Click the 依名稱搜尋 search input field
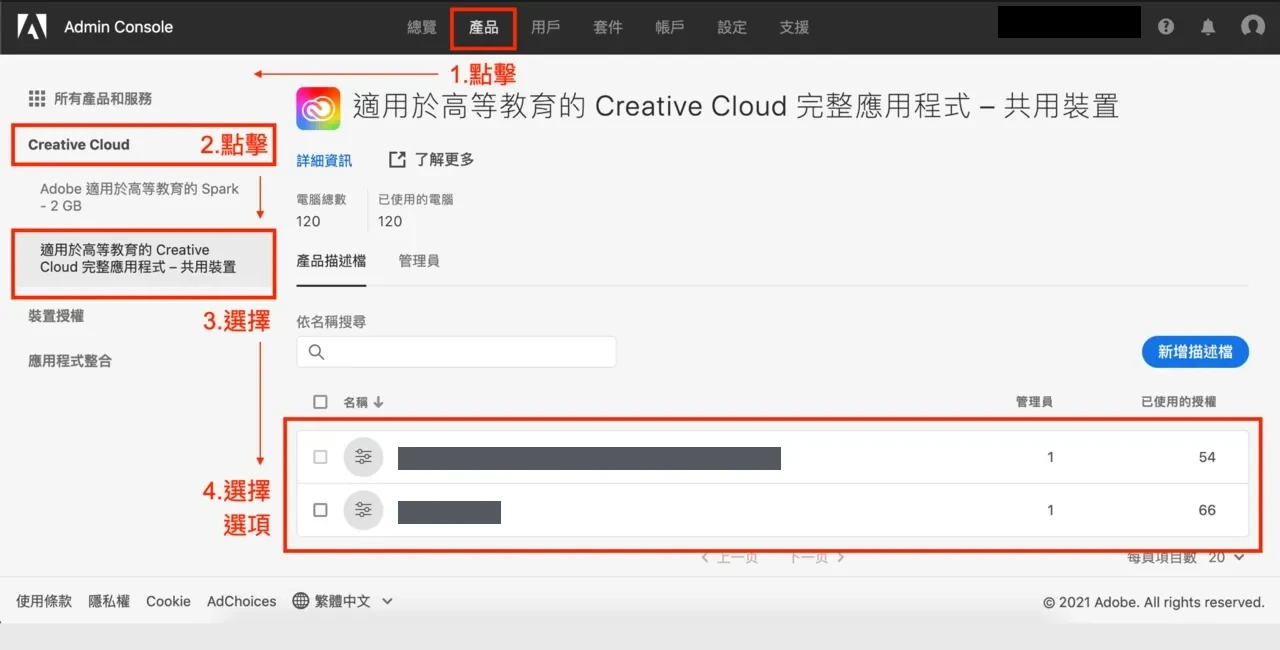The width and height of the screenshot is (1280, 650). (x=456, y=352)
